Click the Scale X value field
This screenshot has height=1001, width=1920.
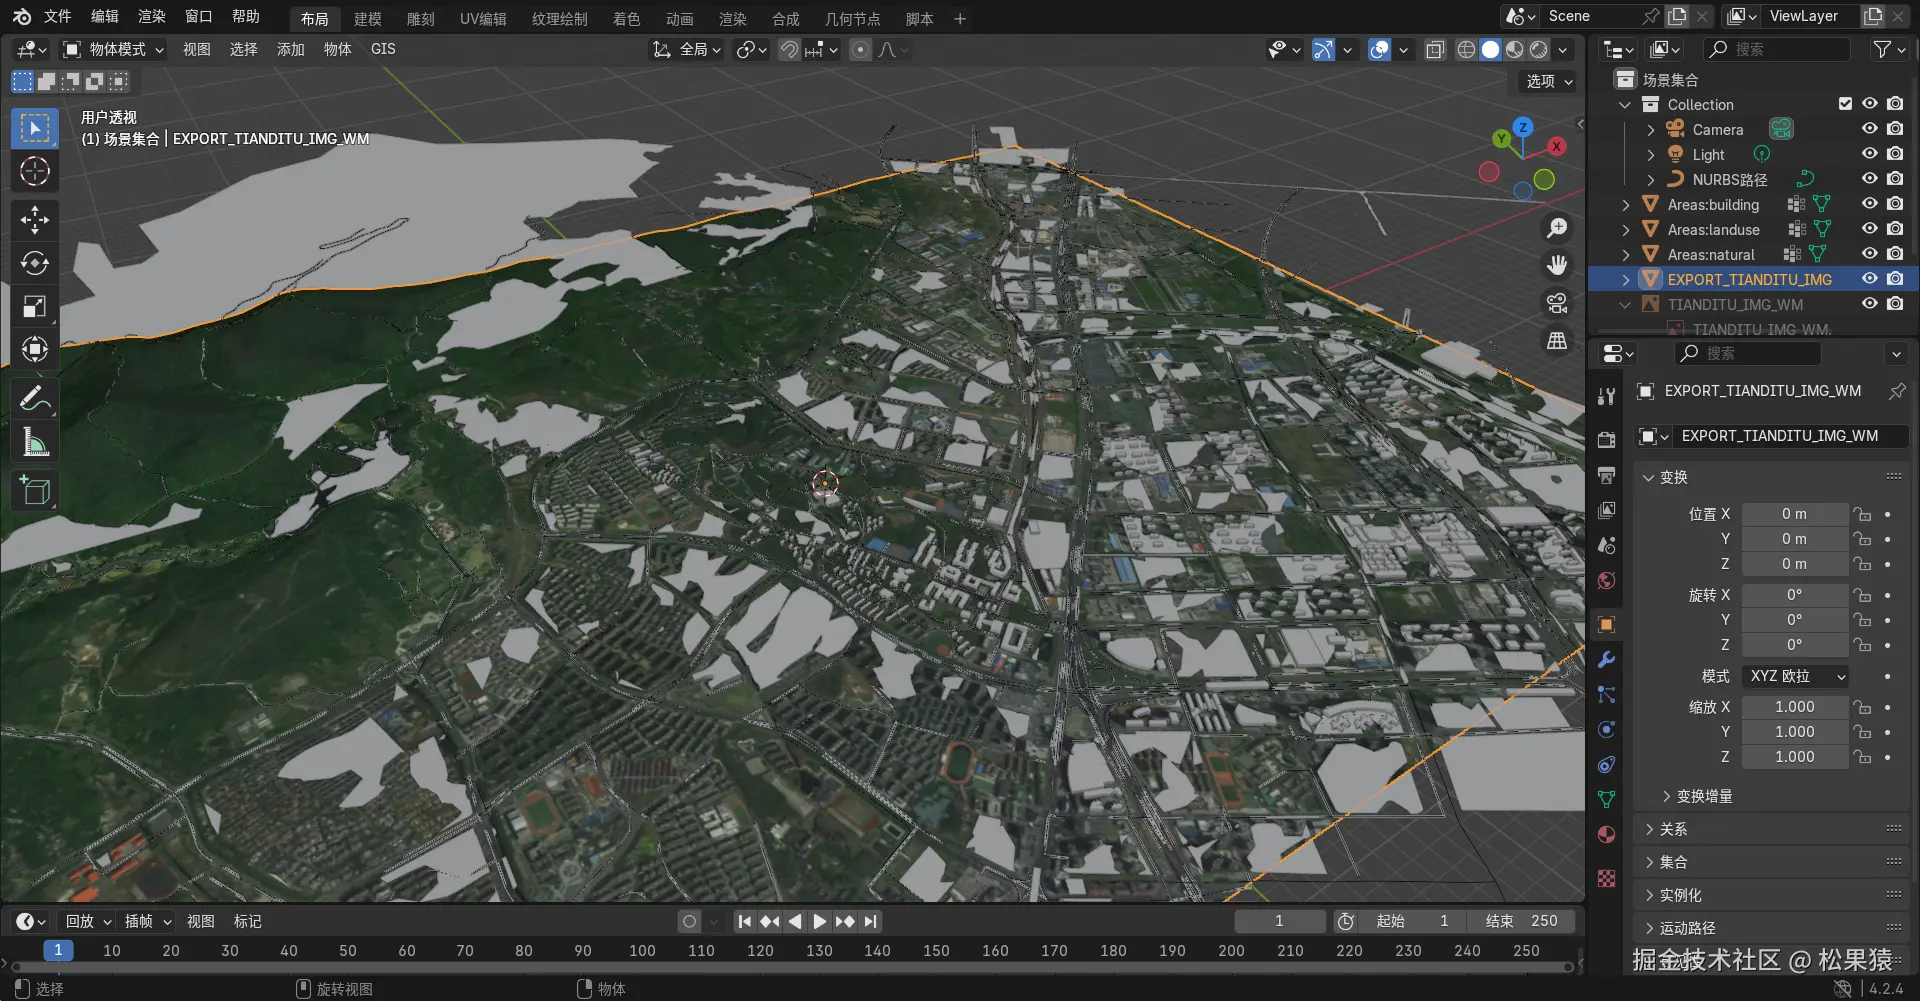click(x=1794, y=707)
